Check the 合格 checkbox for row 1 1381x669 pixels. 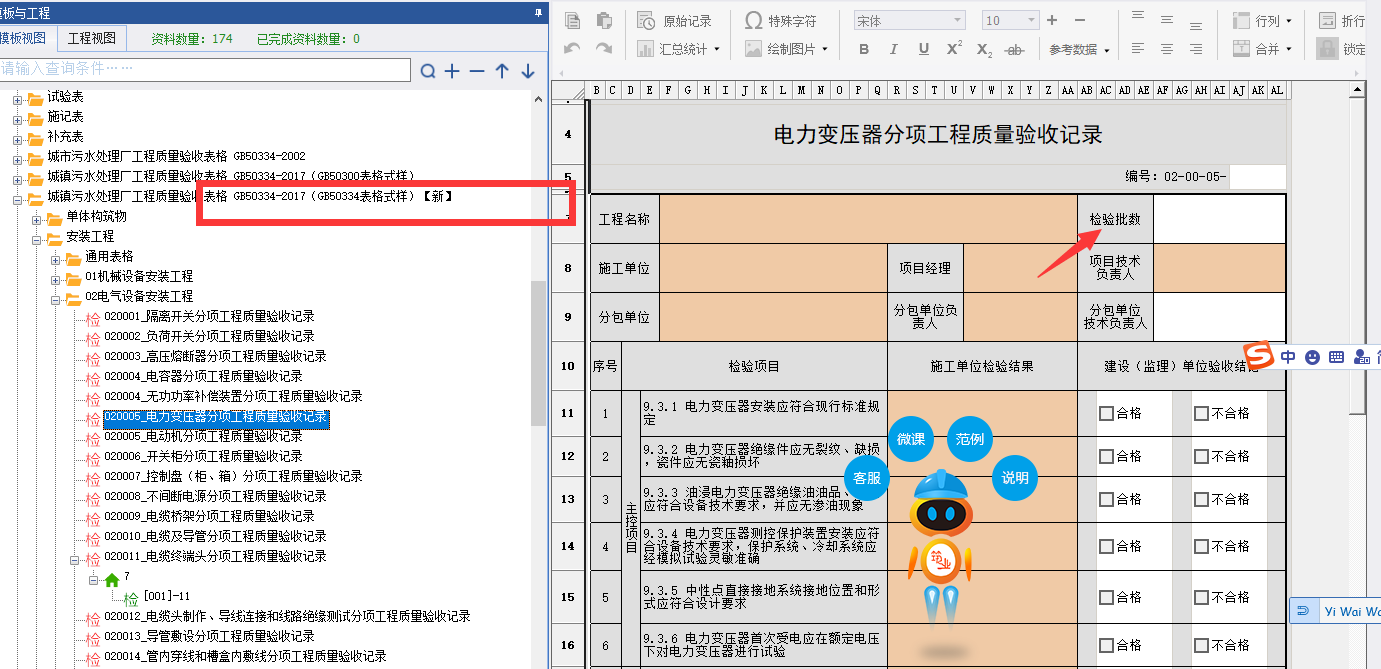[1105, 413]
